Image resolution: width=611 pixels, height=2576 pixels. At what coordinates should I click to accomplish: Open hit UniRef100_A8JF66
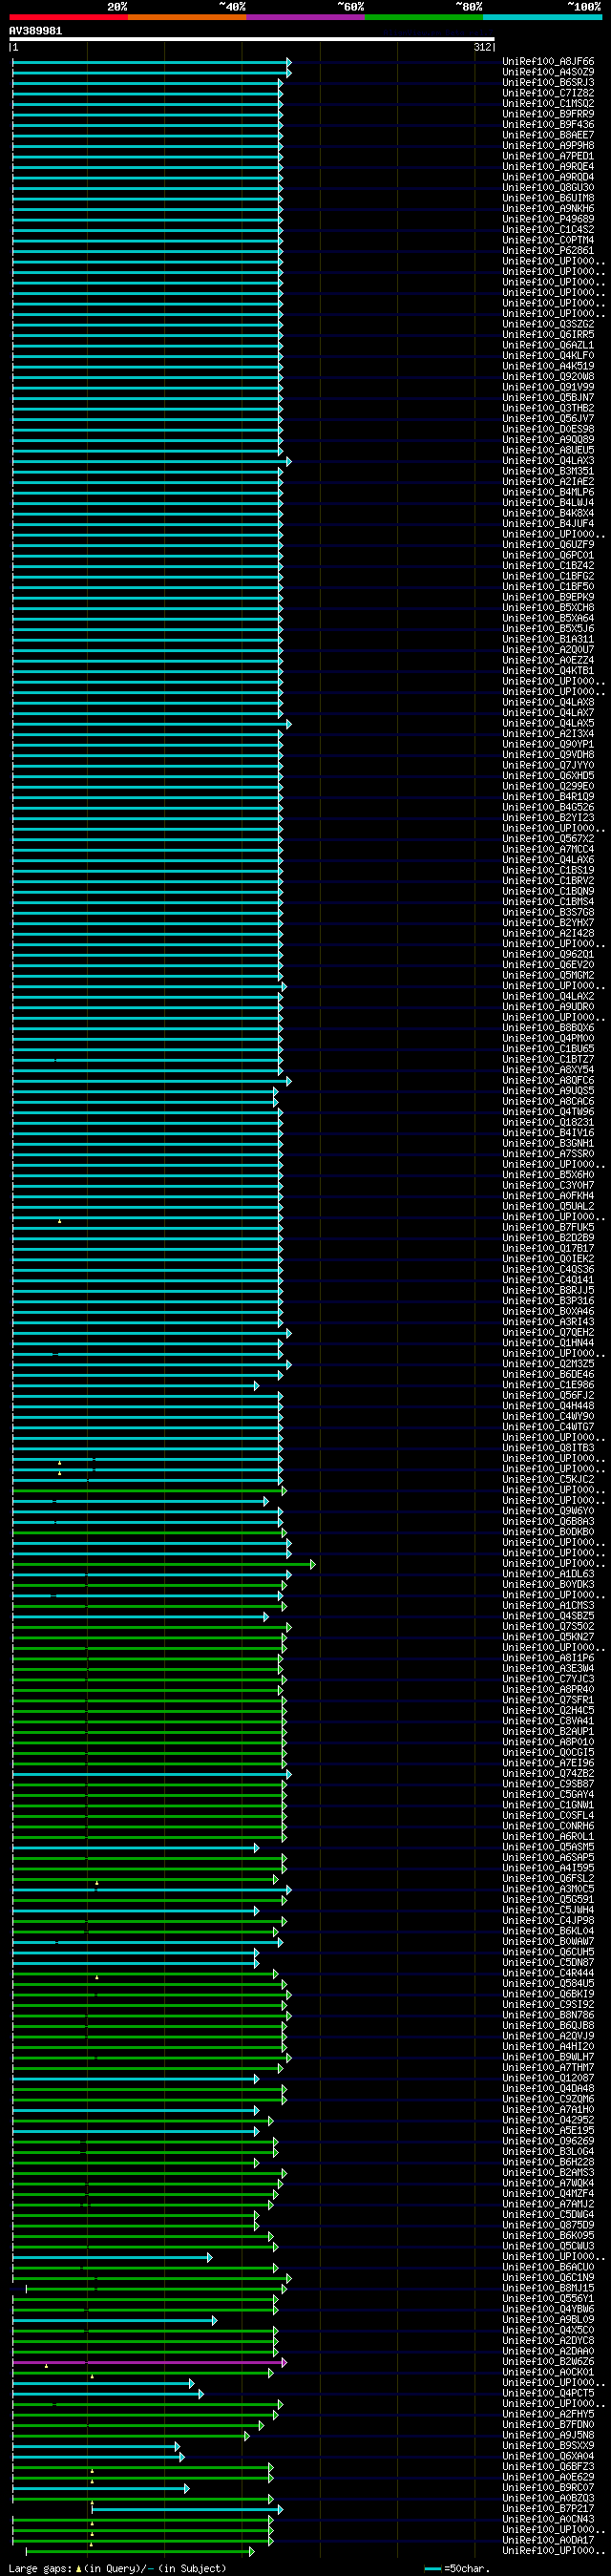point(548,61)
